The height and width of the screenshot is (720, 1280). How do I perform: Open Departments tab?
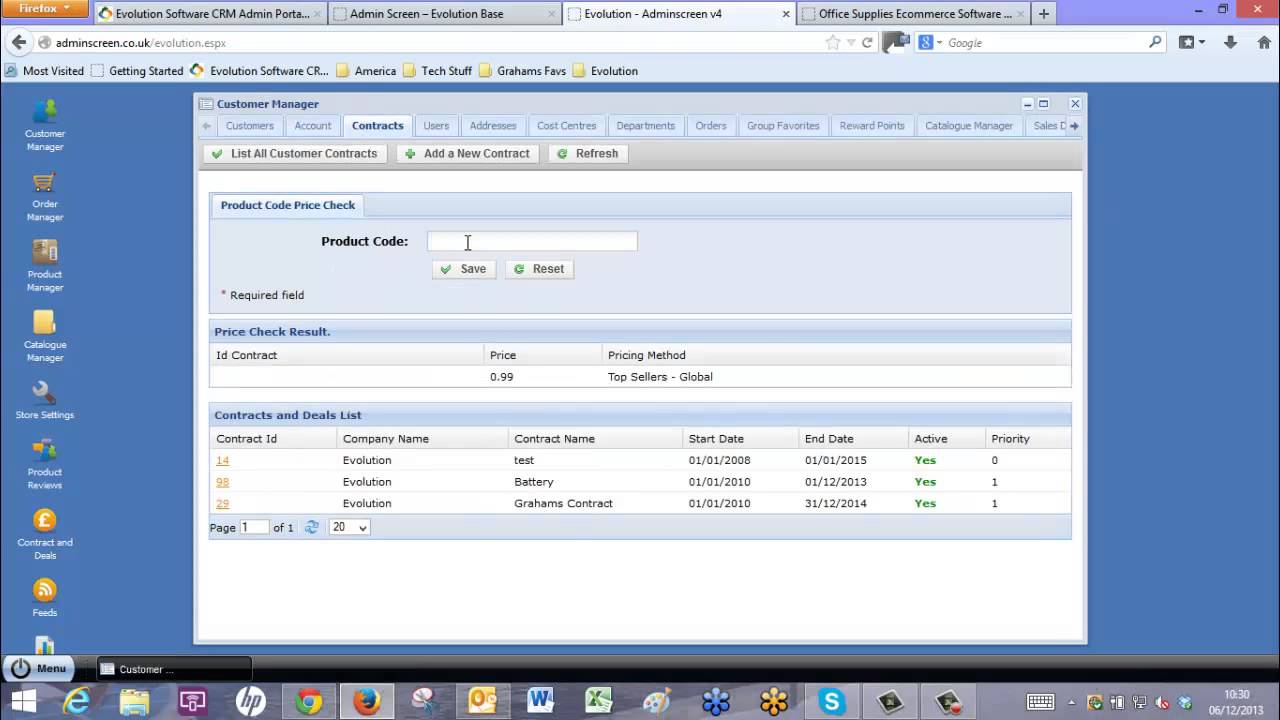645,126
